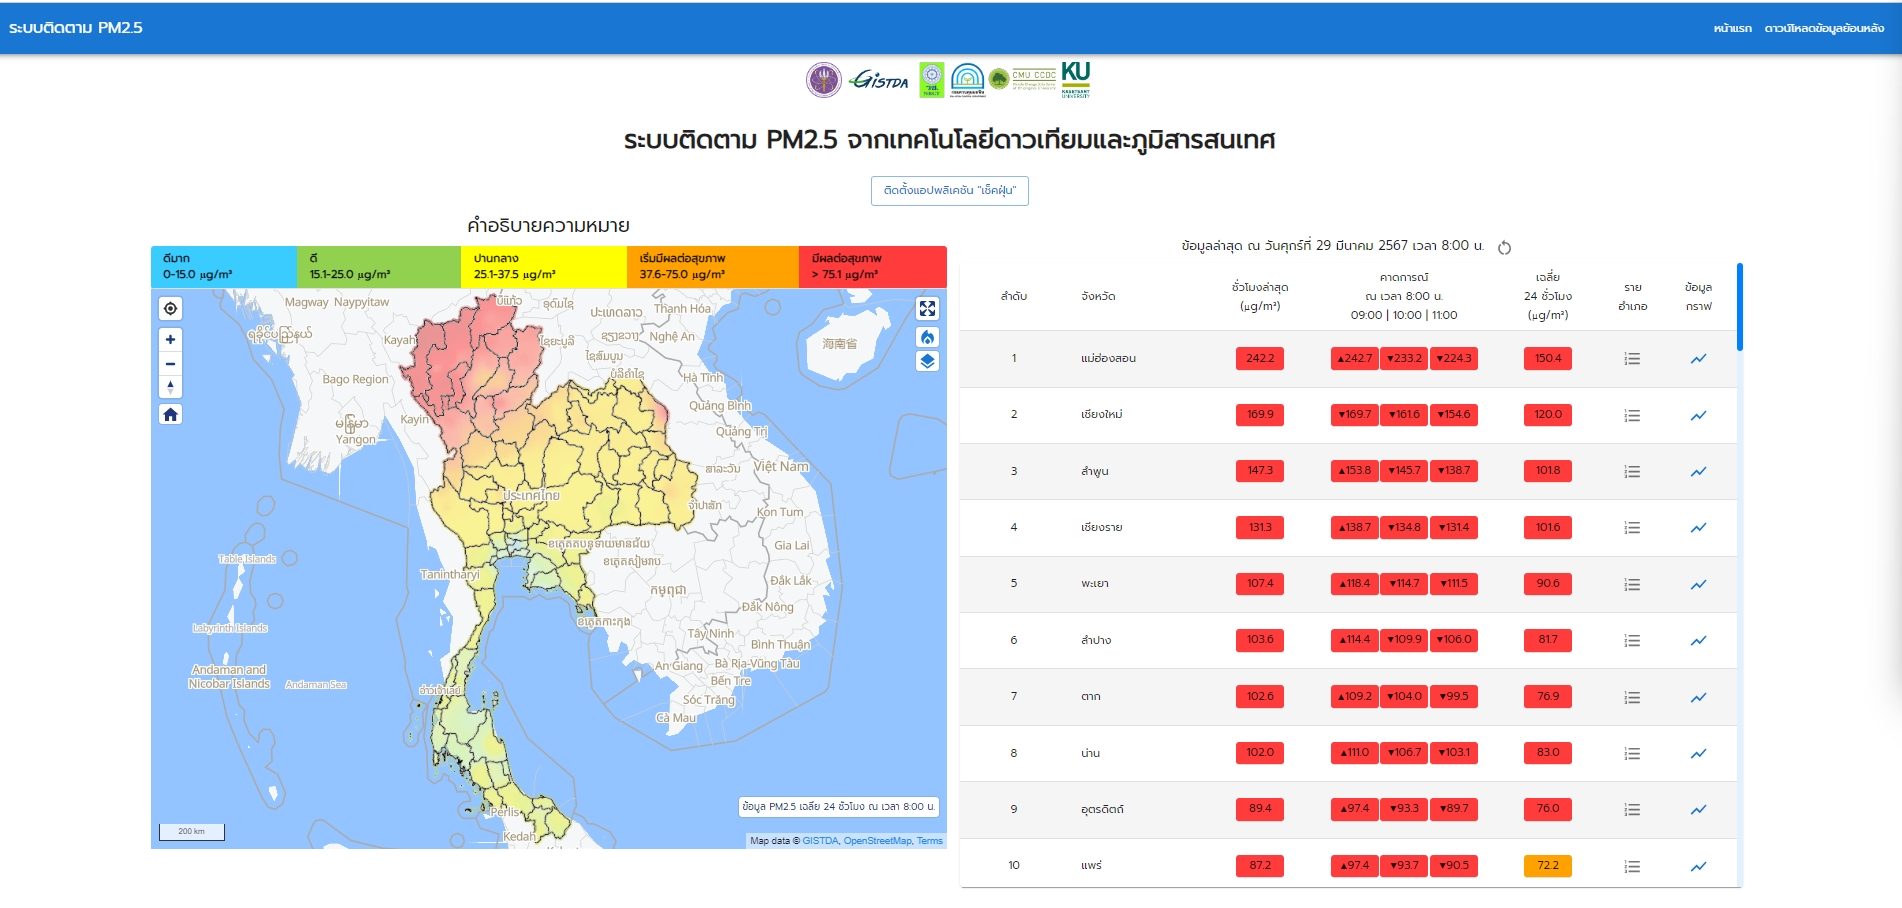Click เฉลี่ย 24 ชั่วโมง column header
1902x908 pixels.
tap(1547, 296)
